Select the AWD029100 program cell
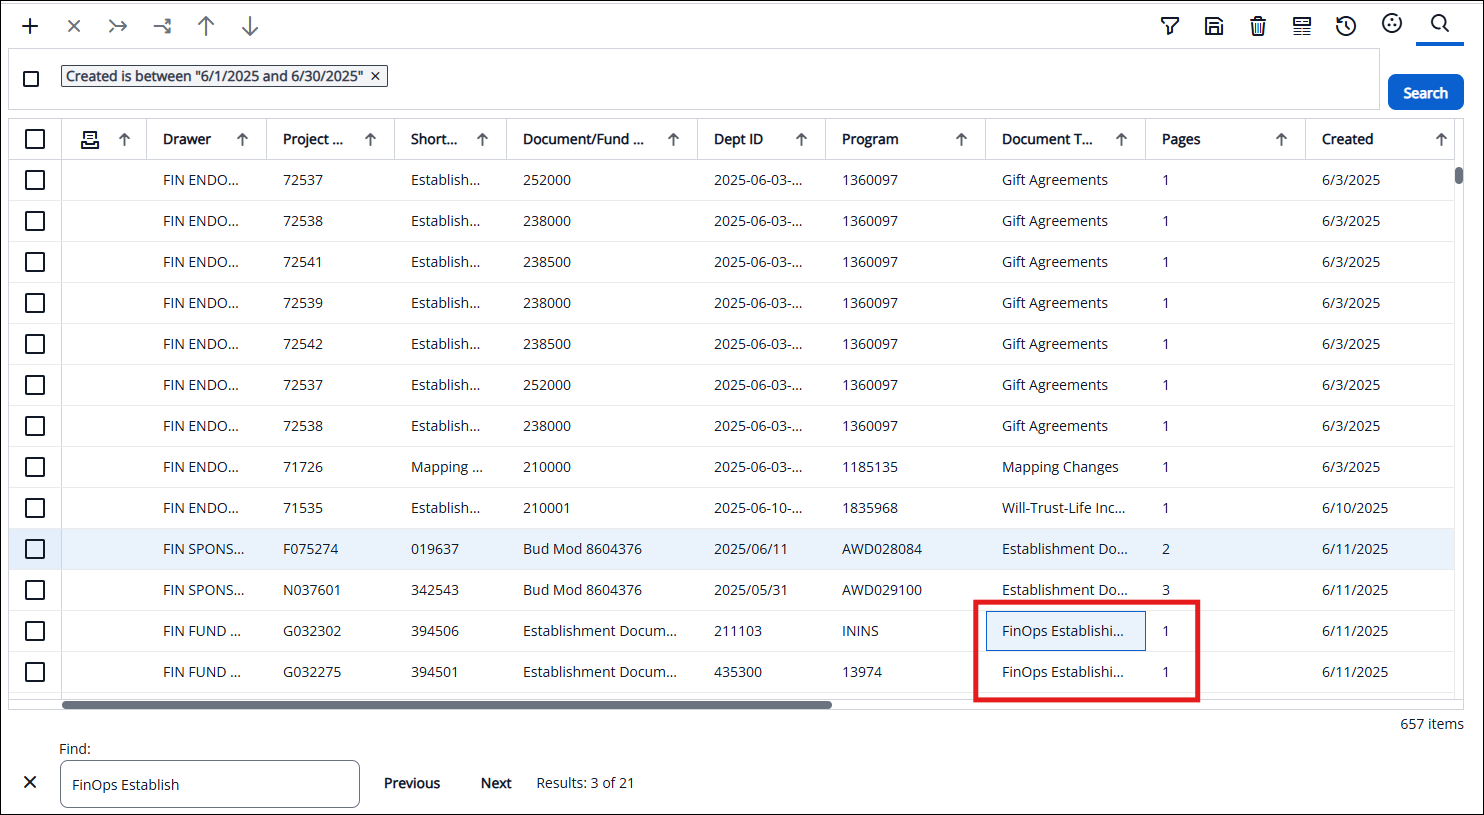 tap(882, 590)
